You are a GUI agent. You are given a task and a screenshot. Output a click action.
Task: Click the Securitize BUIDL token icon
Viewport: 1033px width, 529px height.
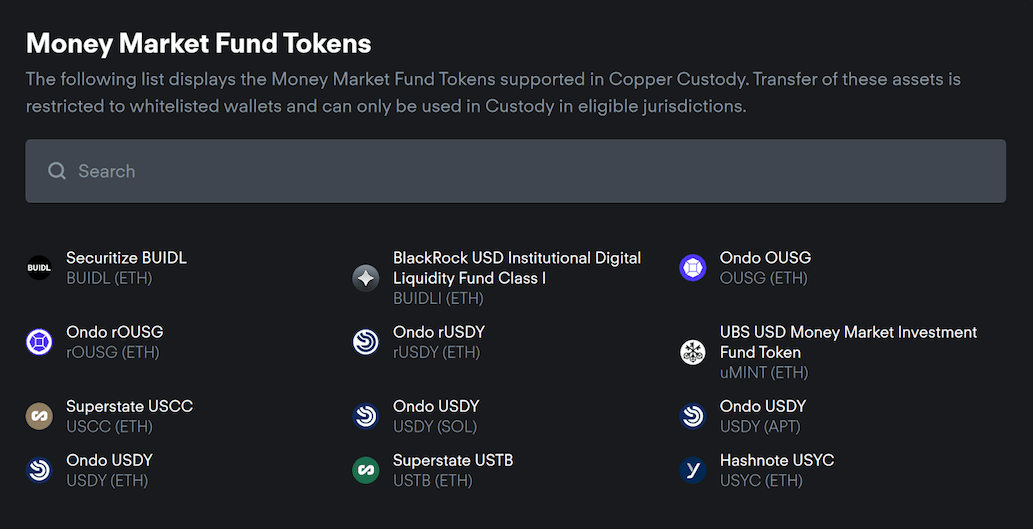[39, 268]
